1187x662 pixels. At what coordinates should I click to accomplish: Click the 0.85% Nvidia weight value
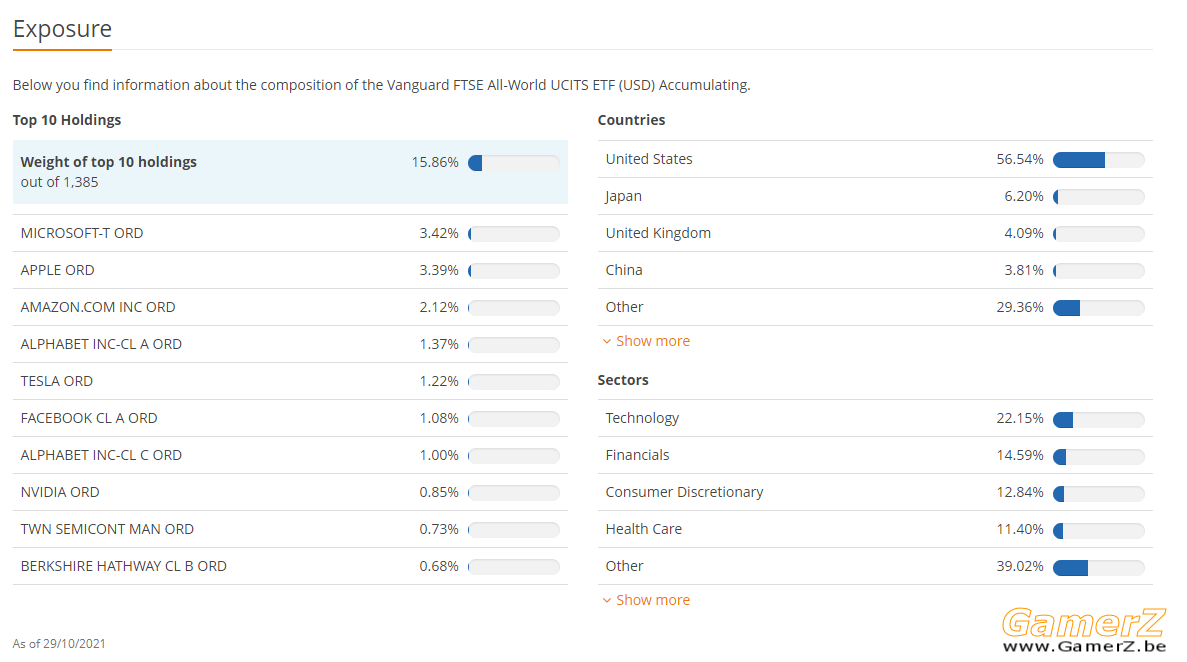pyautogui.click(x=439, y=492)
